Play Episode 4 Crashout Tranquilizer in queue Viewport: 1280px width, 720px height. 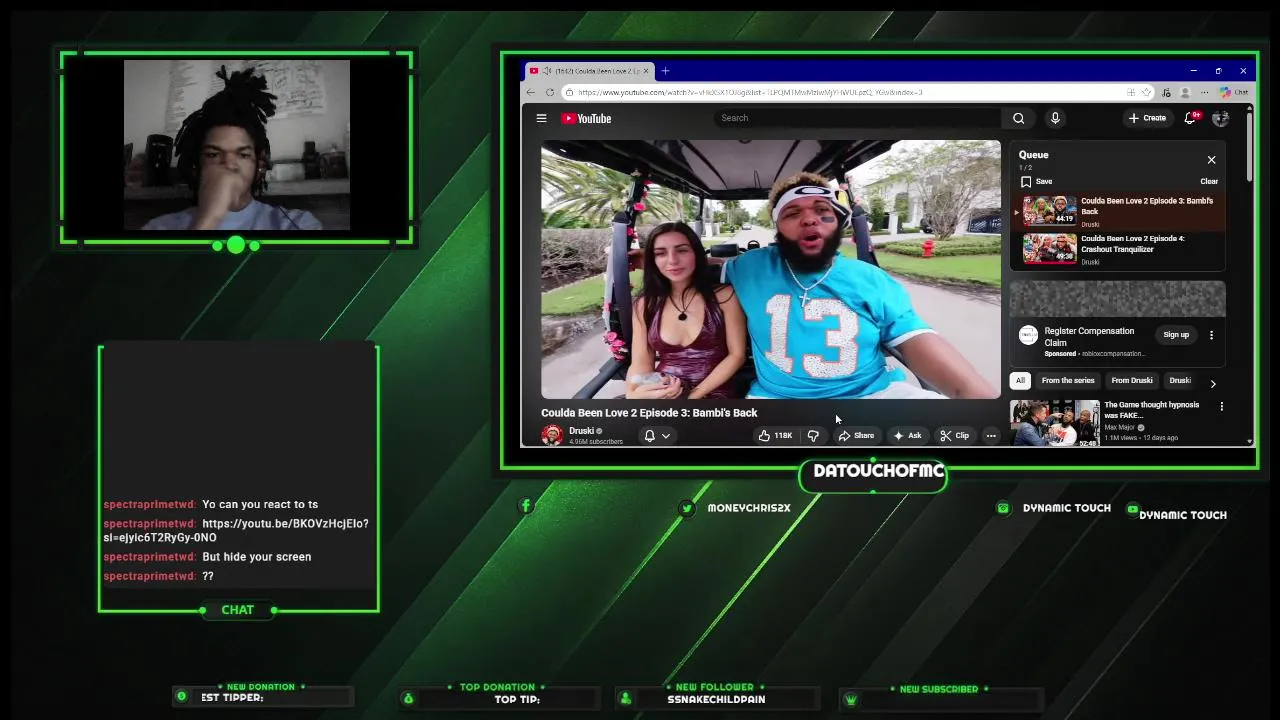pyautogui.click(x=1118, y=249)
